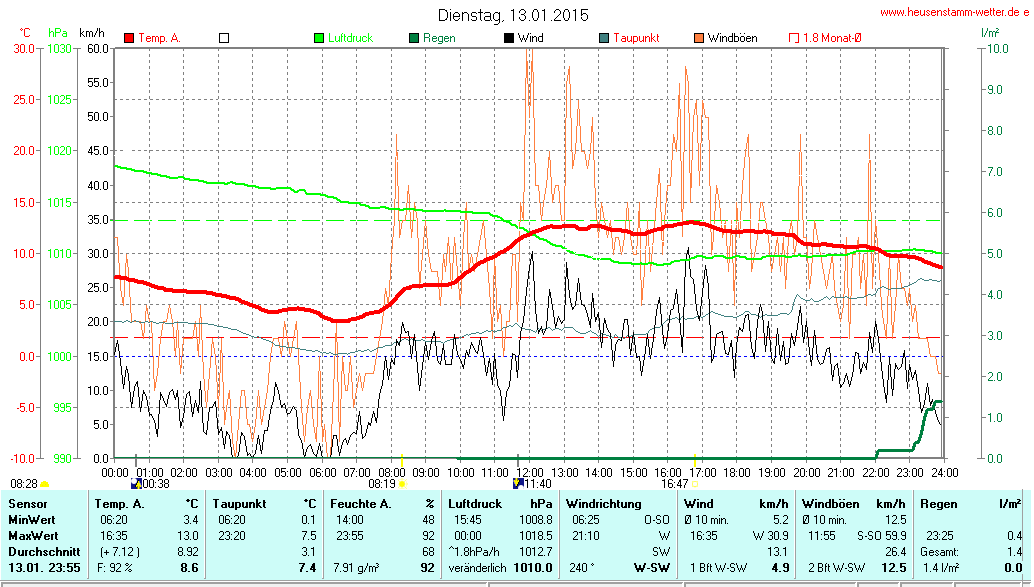The height and width of the screenshot is (587, 1034).
Task: Click the Sensor row header label
Action: point(27,504)
